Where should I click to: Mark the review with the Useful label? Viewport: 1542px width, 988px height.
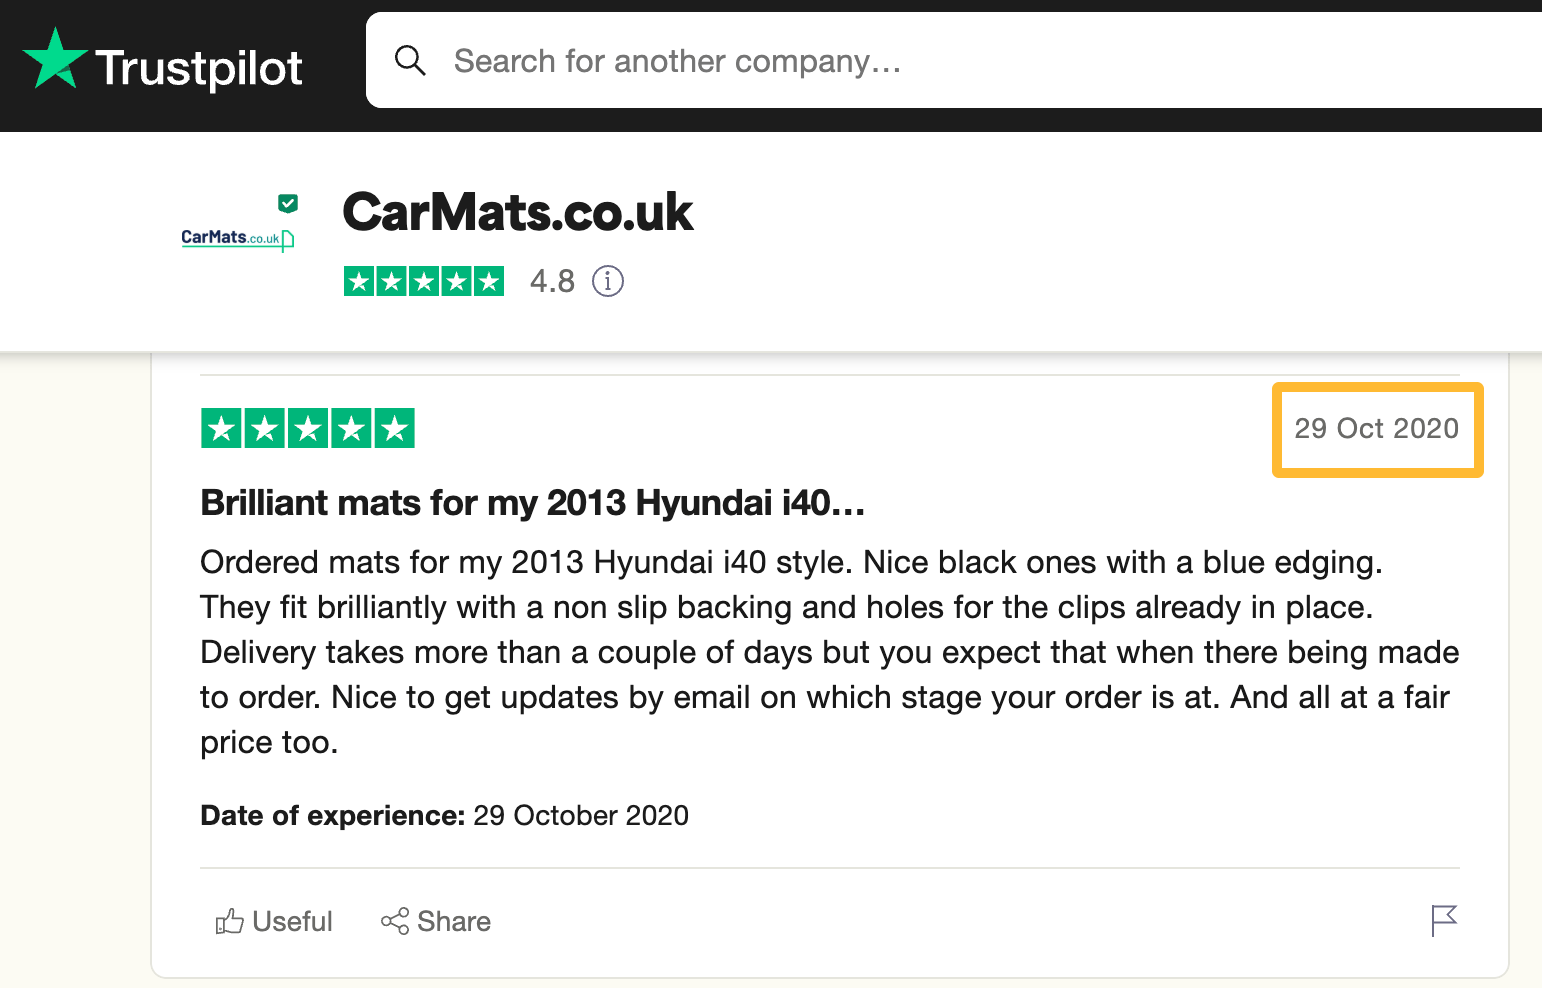292,921
